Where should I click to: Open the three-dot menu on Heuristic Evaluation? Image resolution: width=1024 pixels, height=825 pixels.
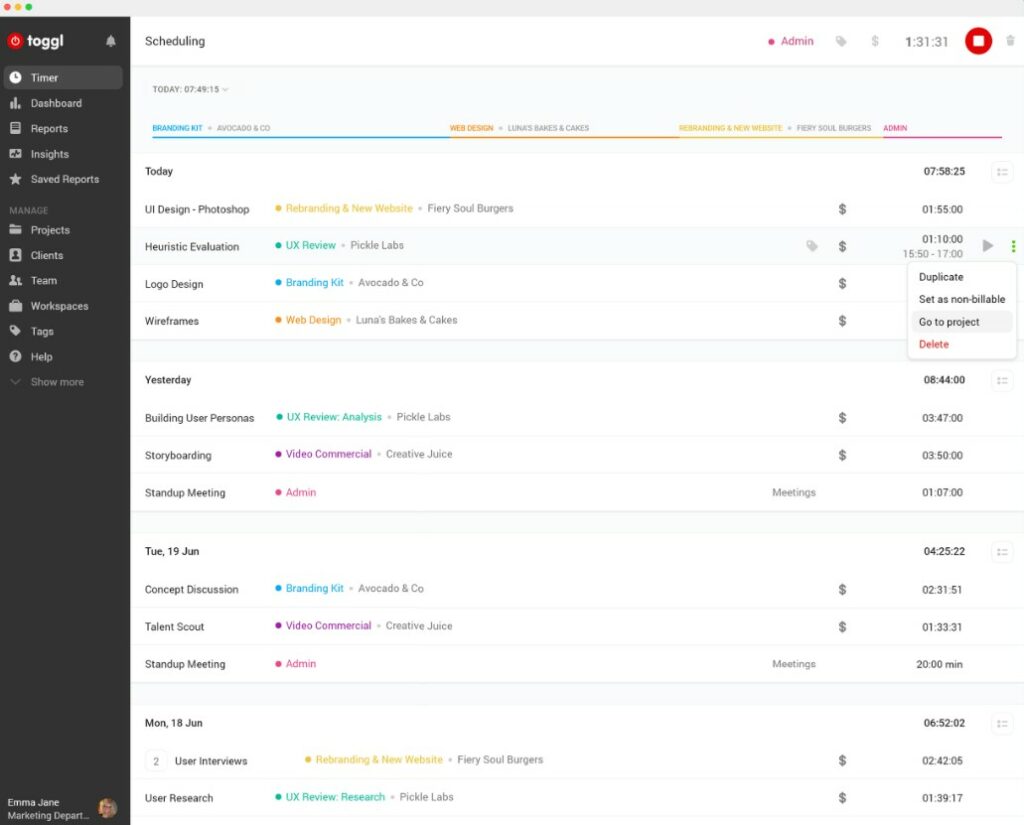(x=1013, y=245)
